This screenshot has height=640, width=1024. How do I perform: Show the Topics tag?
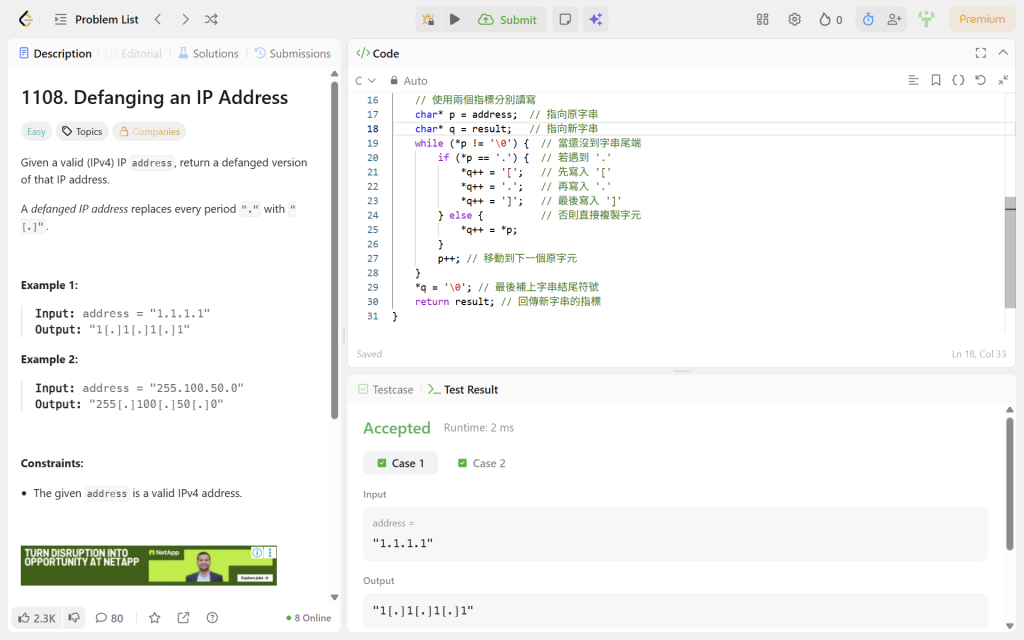pos(82,131)
